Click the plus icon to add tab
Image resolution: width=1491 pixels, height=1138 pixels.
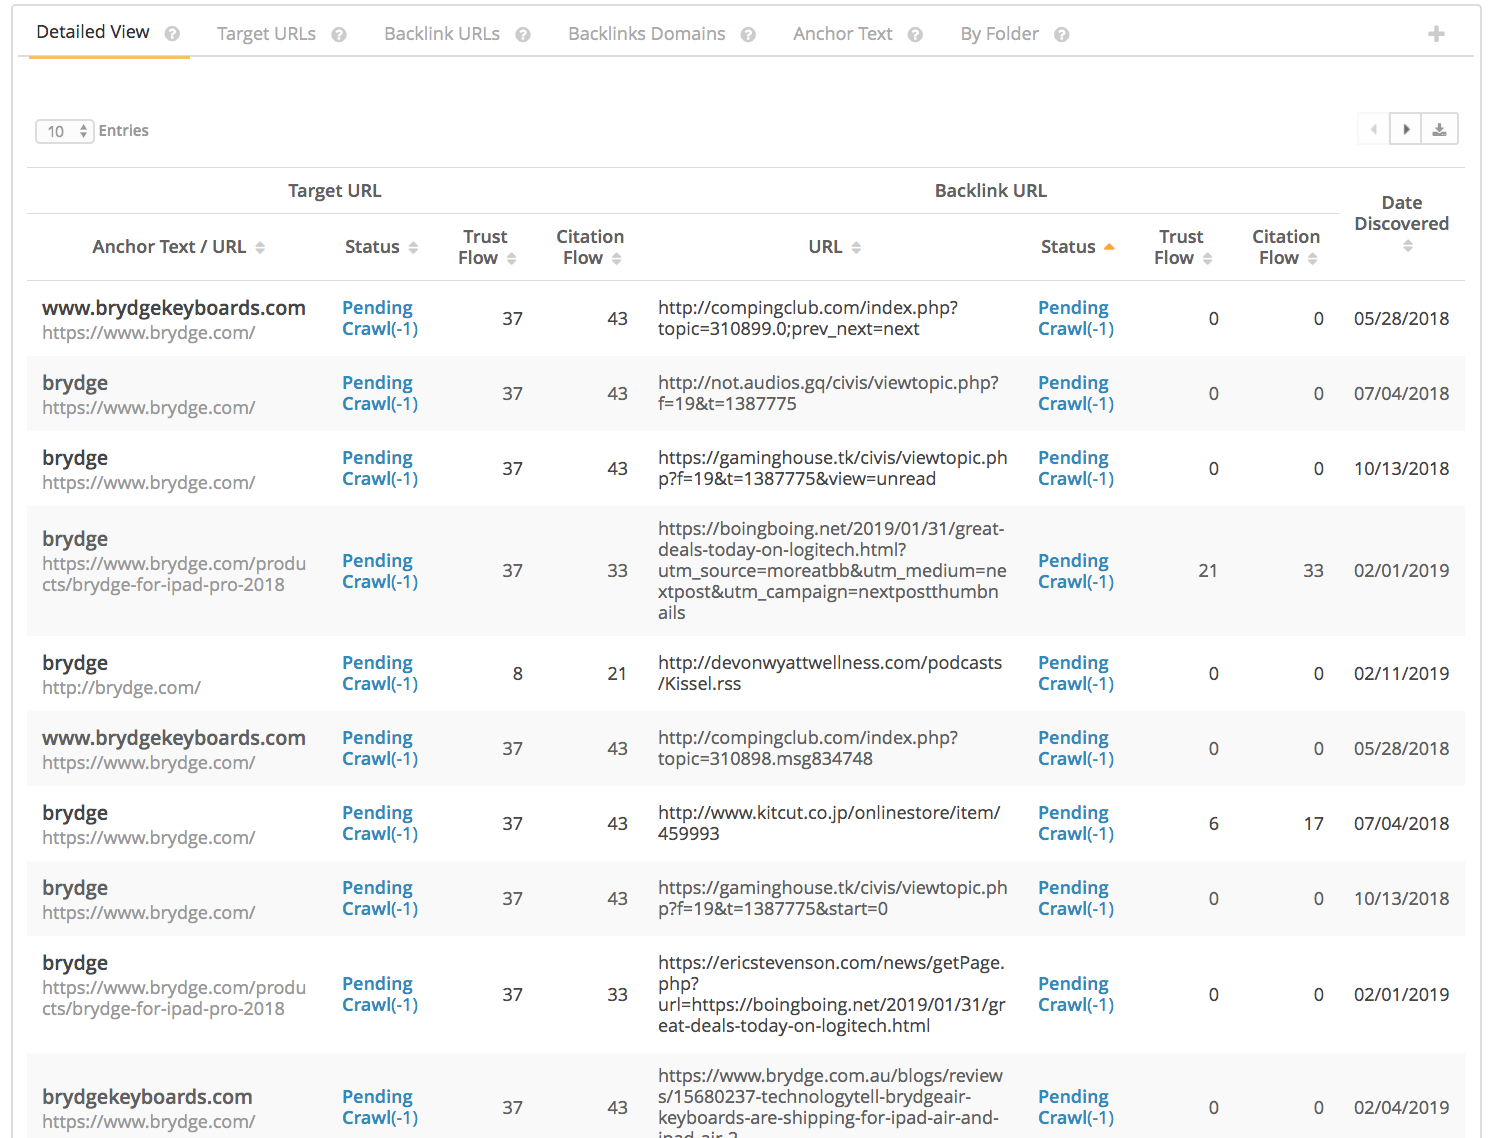click(x=1436, y=34)
